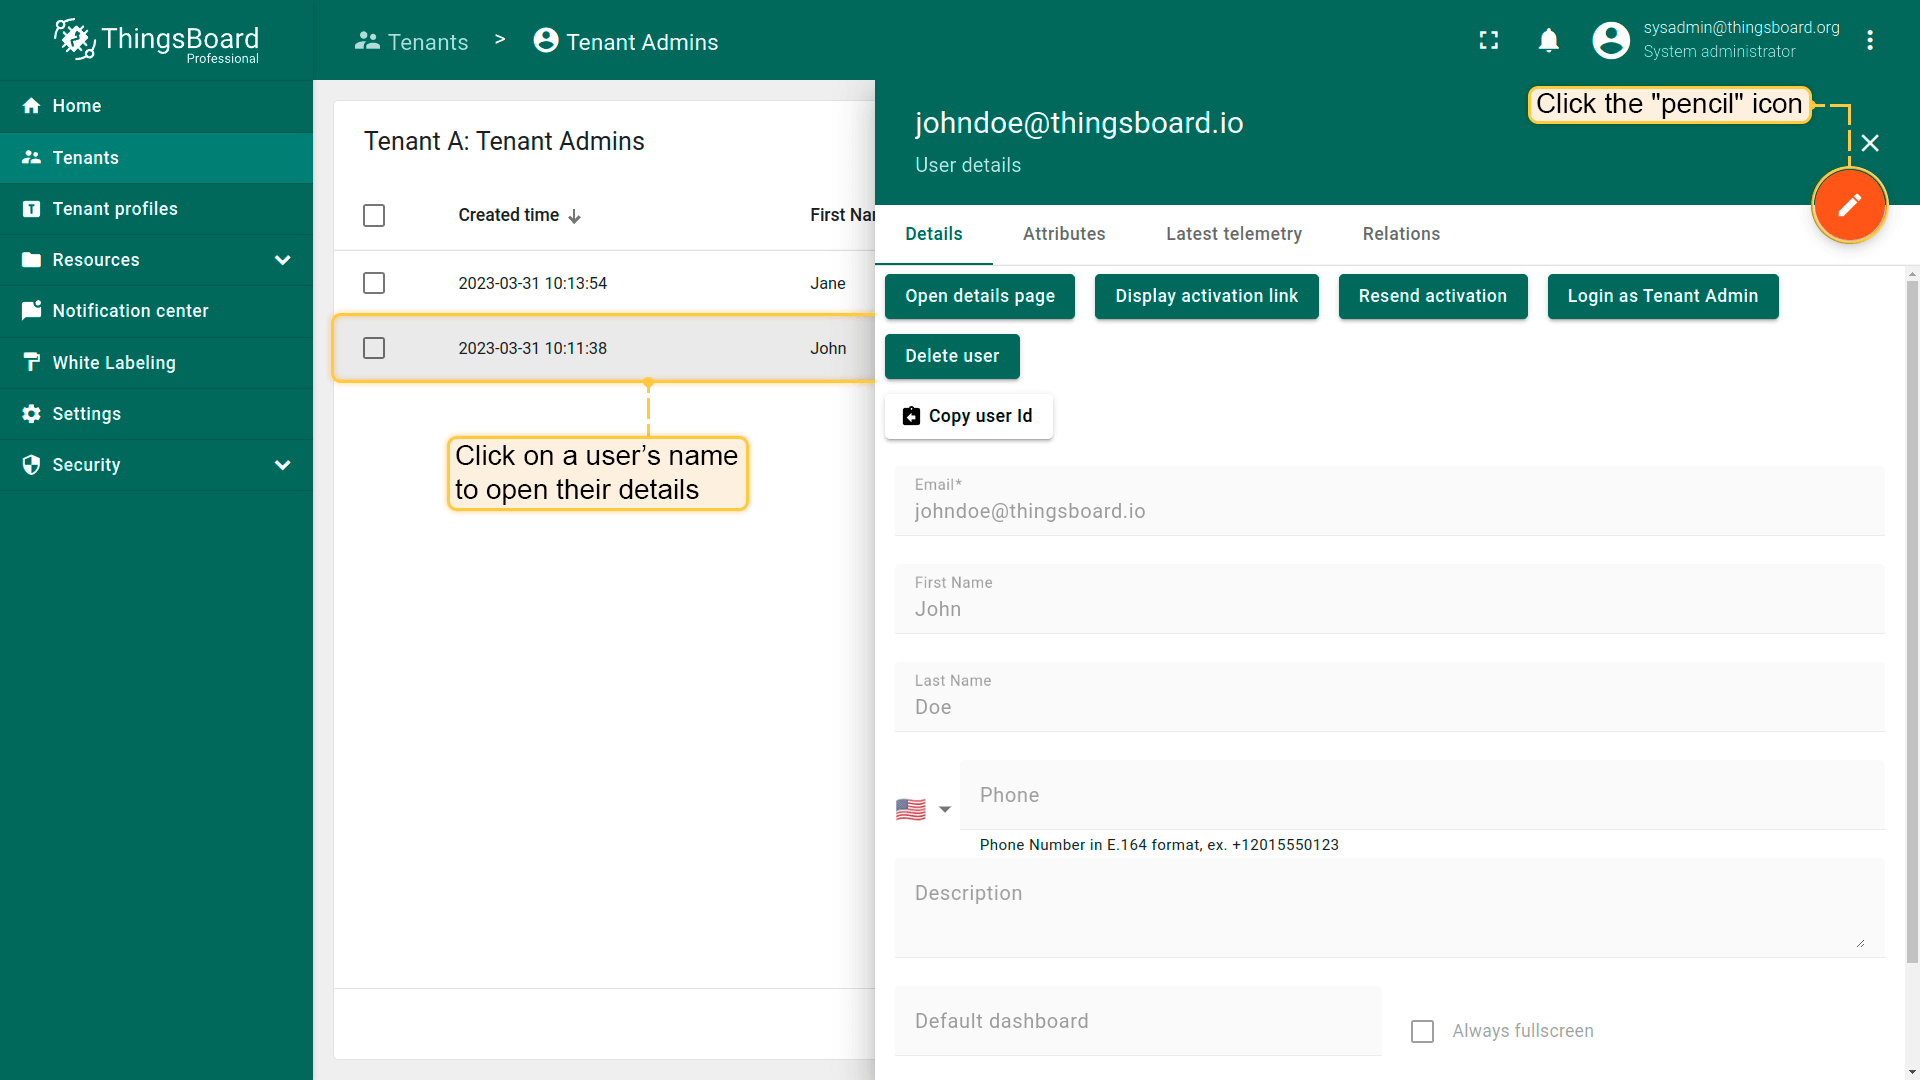This screenshot has width=1920, height=1080.
Task: Click the ThingsBoard logo
Action: [156, 41]
